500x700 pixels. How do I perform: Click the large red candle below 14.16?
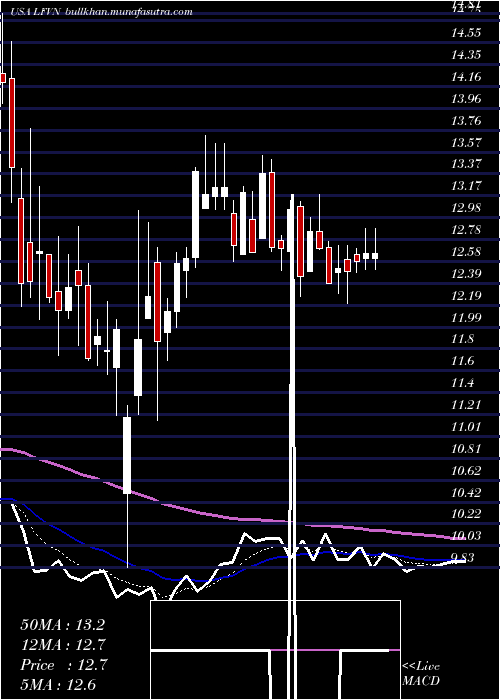[x=12, y=123]
